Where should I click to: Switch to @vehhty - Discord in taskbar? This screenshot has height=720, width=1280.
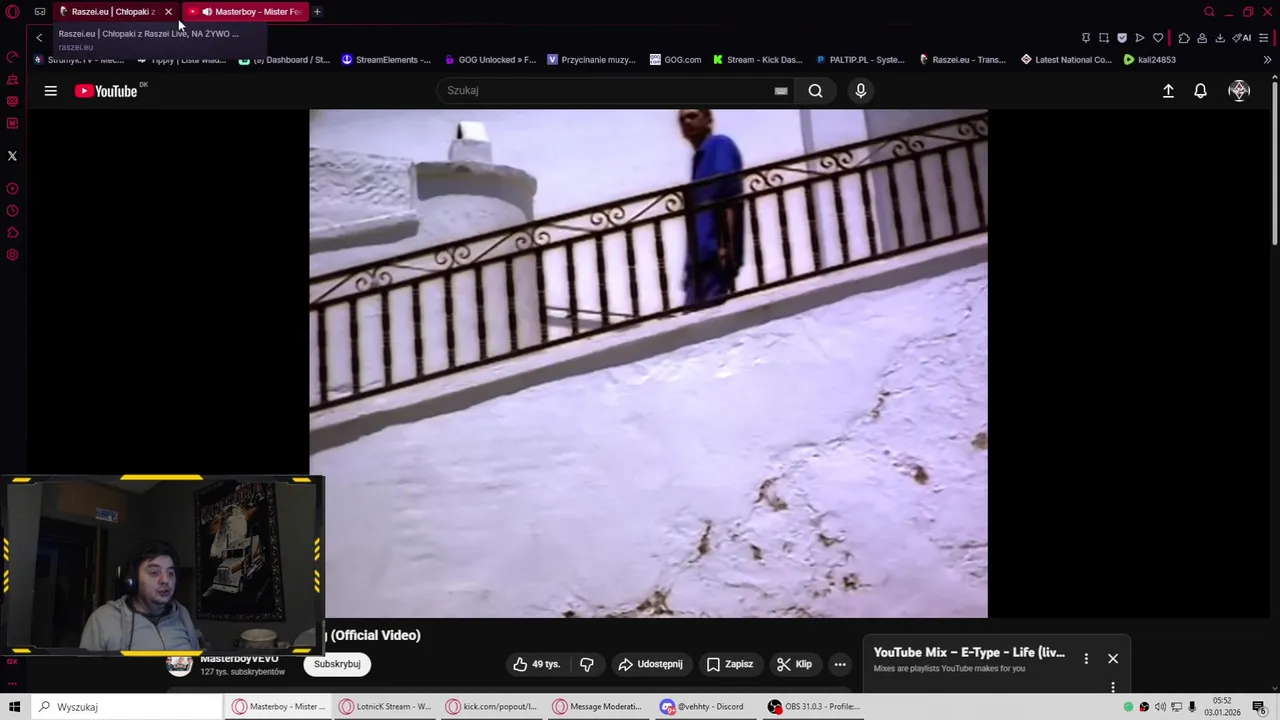[x=704, y=707]
